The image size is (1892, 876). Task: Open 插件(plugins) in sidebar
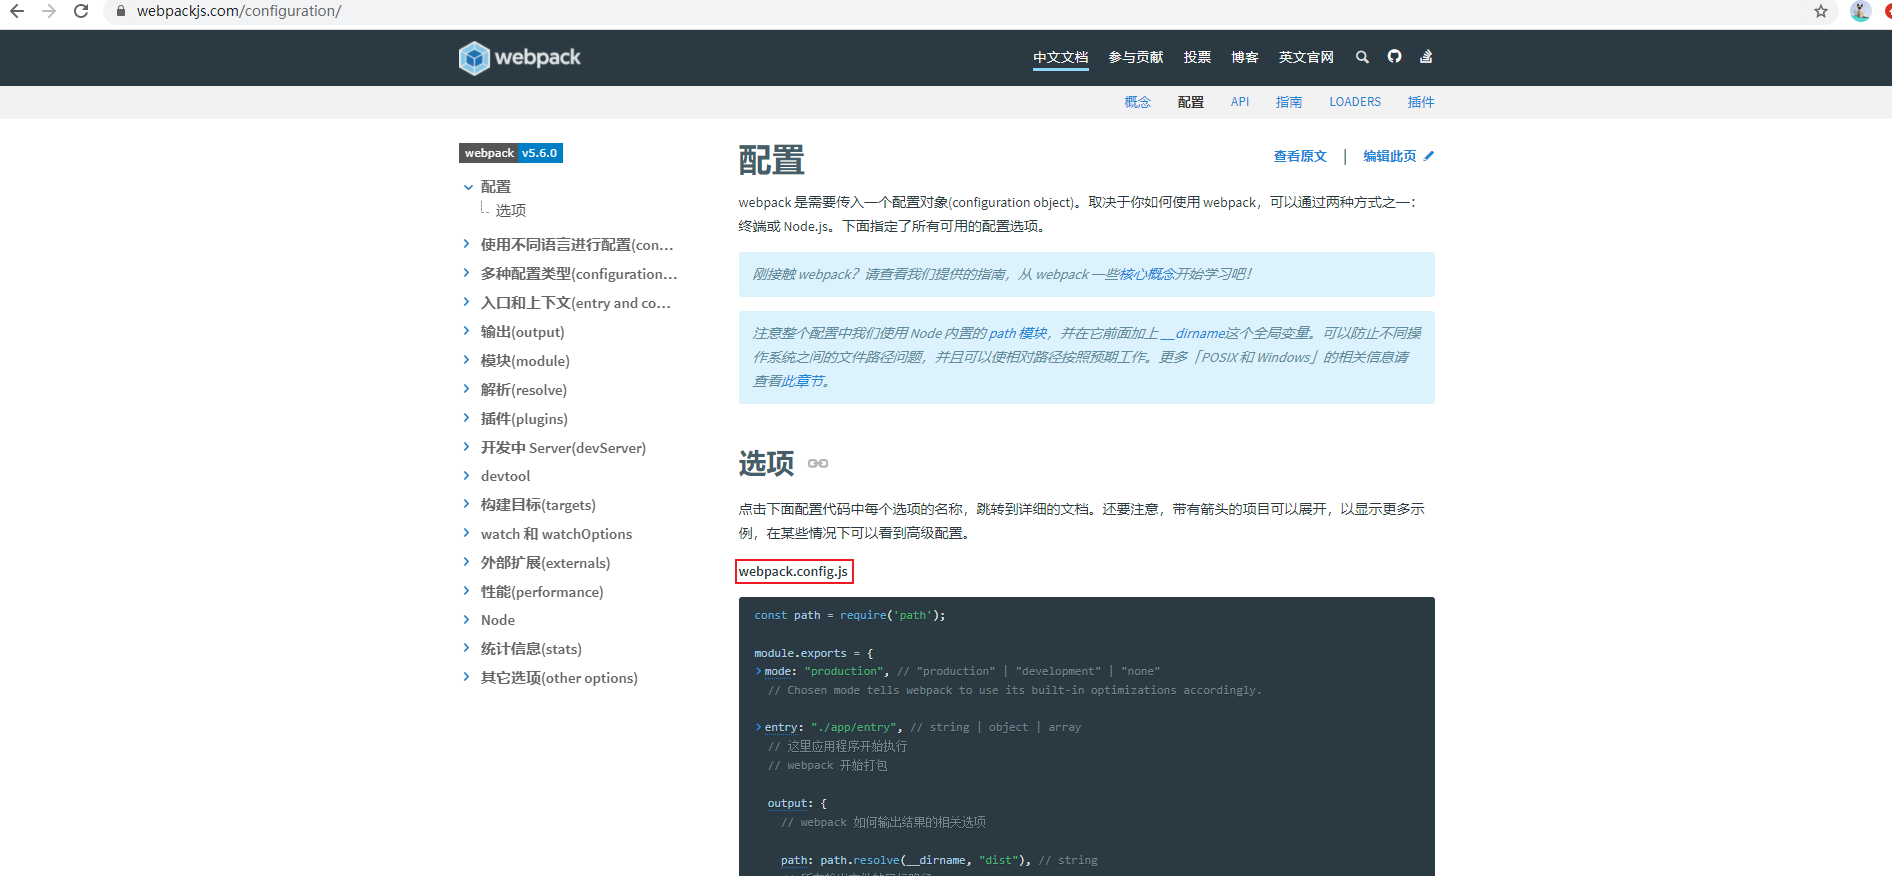click(524, 418)
